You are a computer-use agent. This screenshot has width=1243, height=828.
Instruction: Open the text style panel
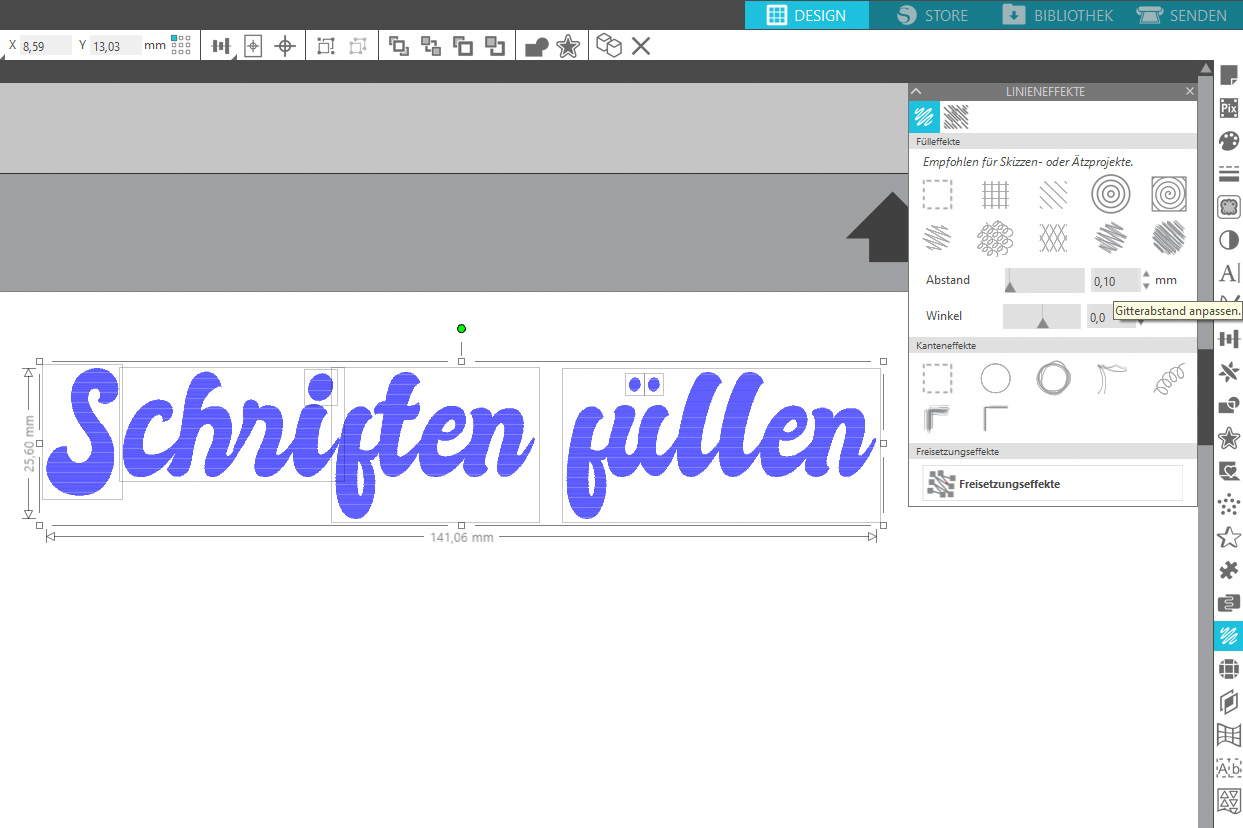click(1229, 273)
